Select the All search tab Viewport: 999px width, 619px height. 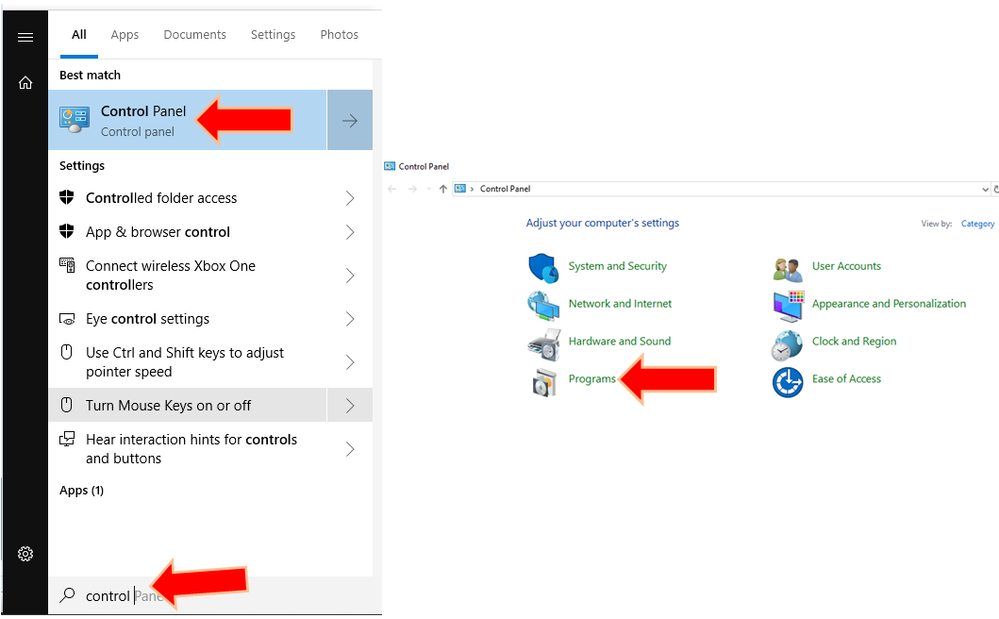tap(79, 35)
